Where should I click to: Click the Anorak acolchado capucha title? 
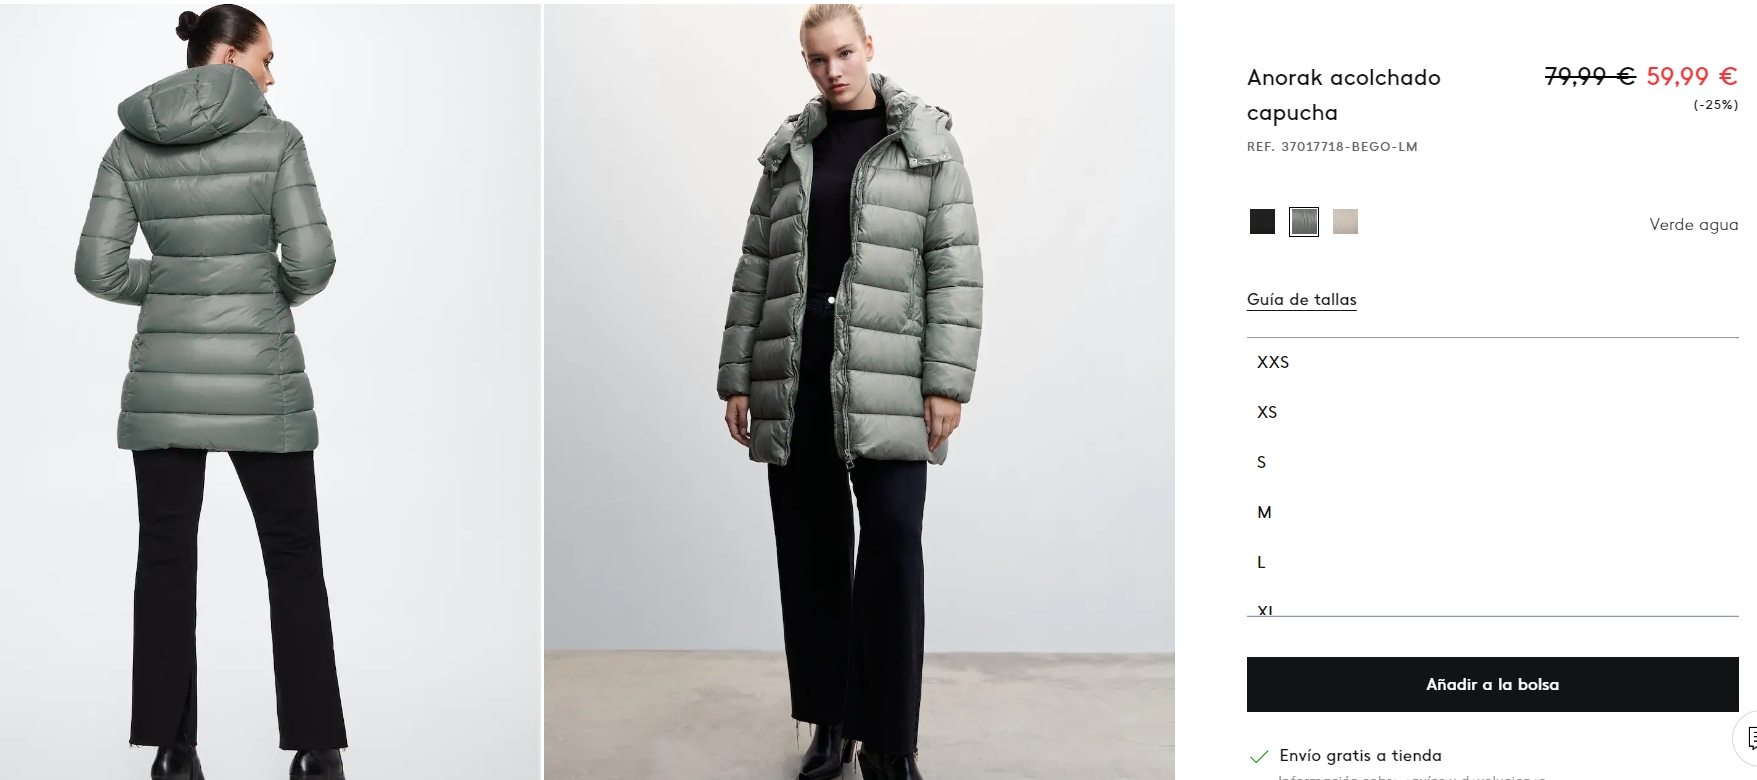point(1343,95)
